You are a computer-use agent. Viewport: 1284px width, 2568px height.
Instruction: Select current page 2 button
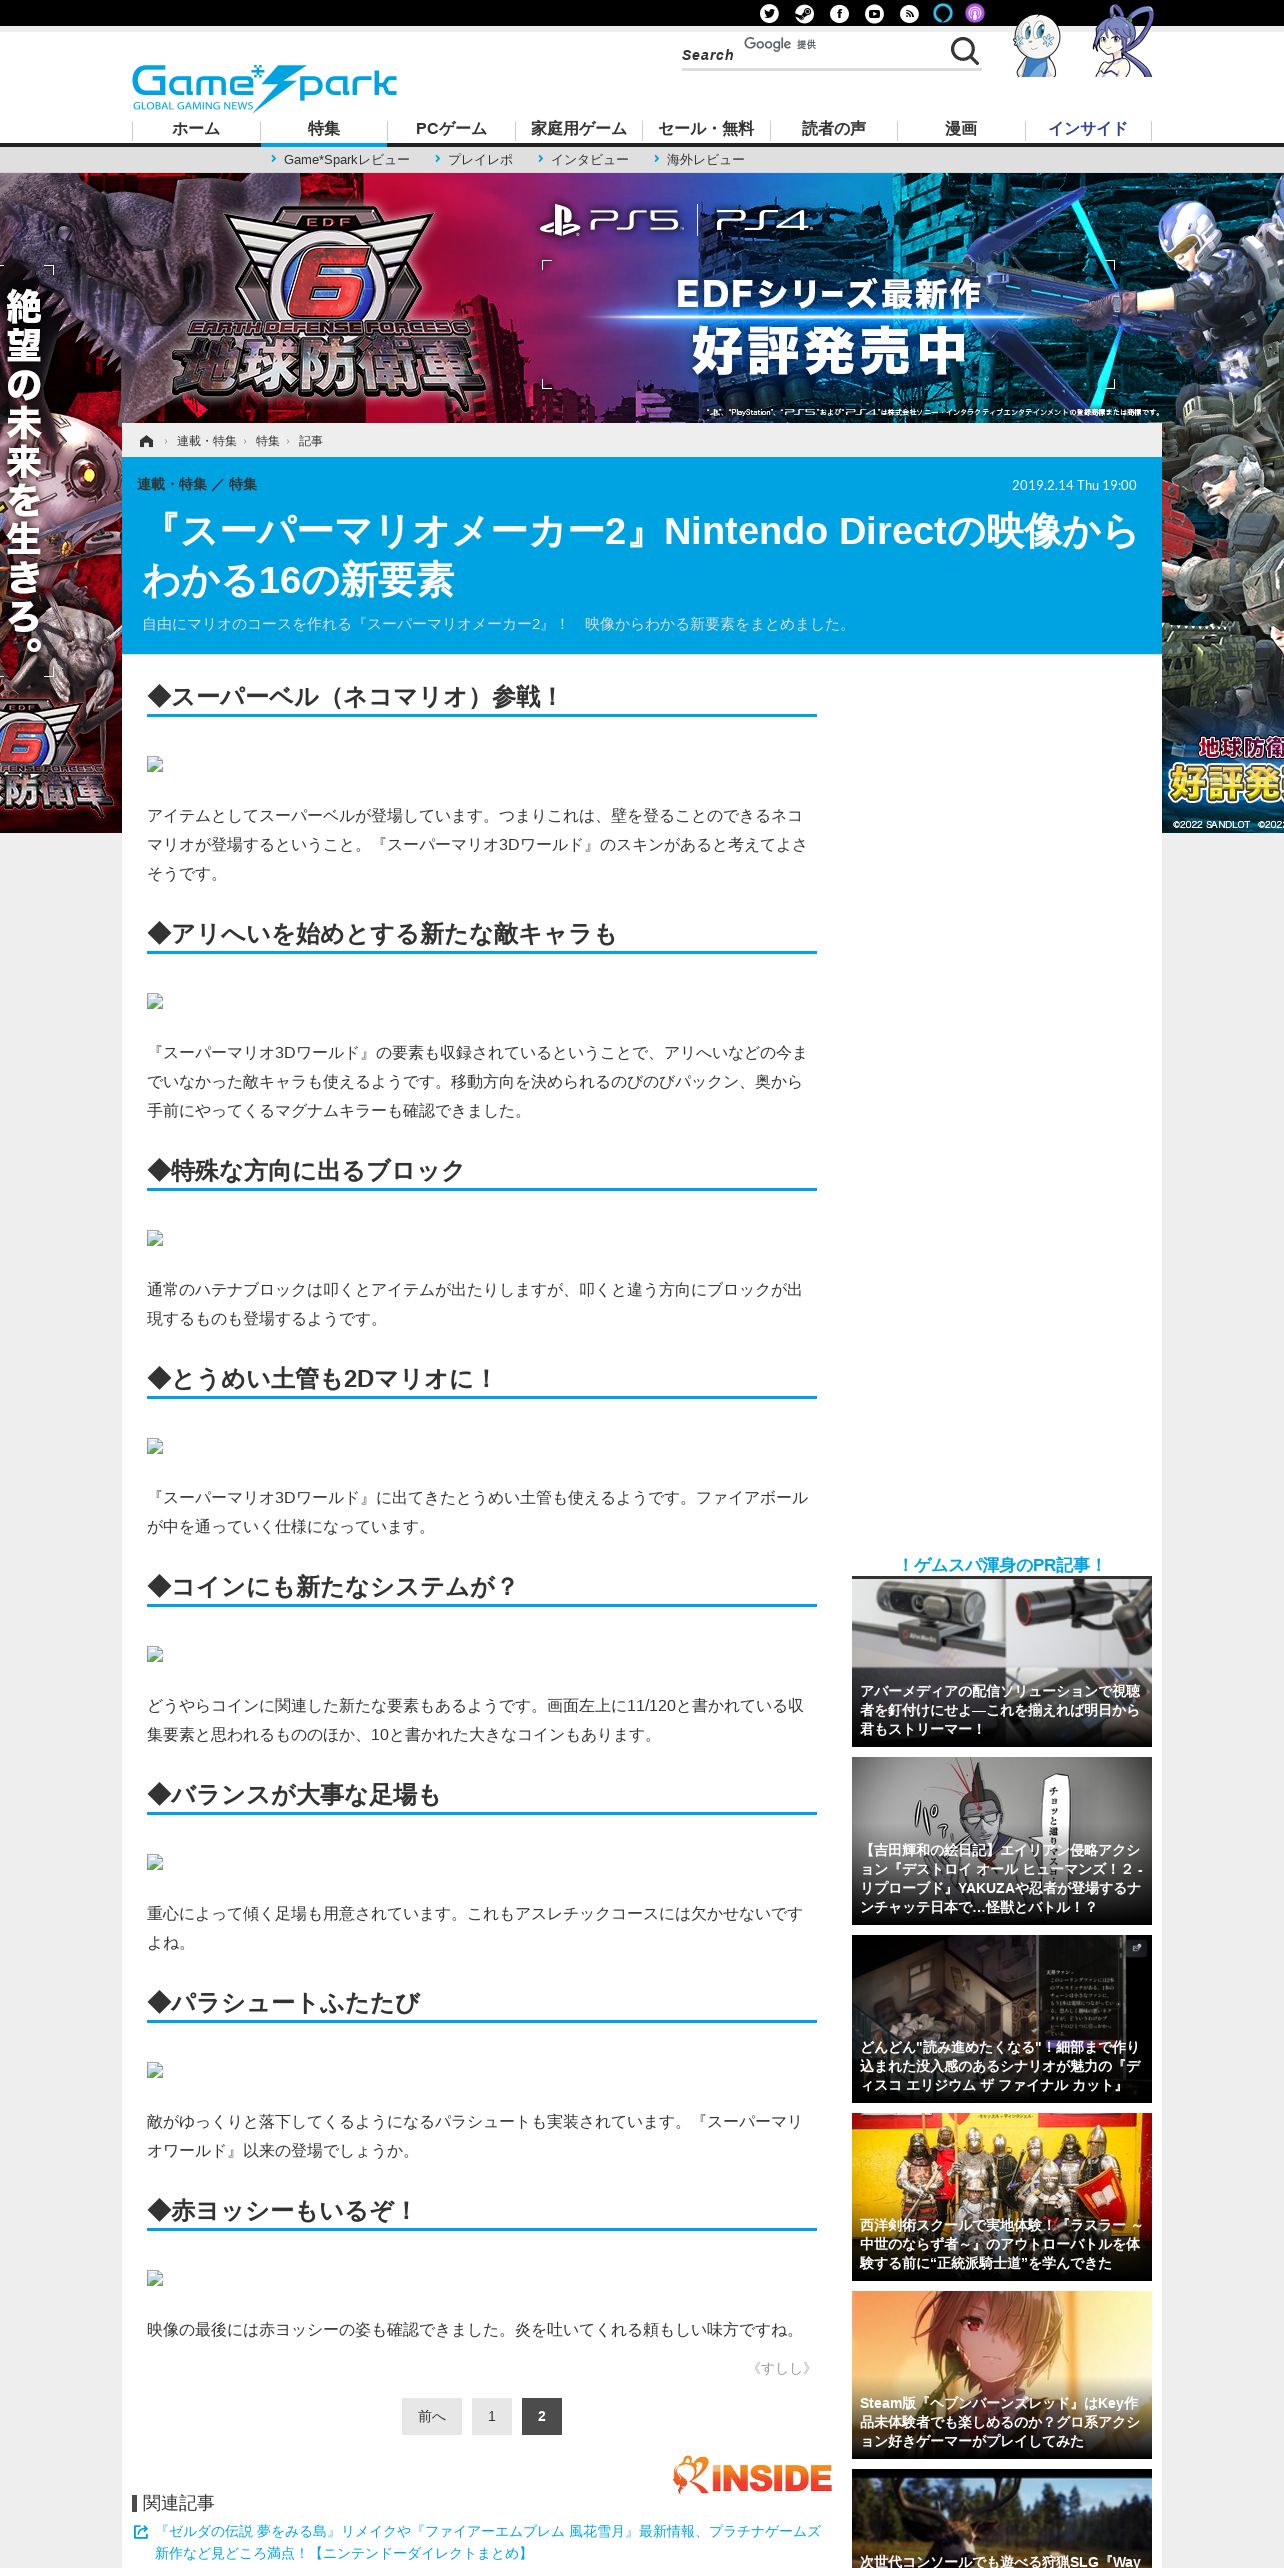click(x=542, y=2416)
